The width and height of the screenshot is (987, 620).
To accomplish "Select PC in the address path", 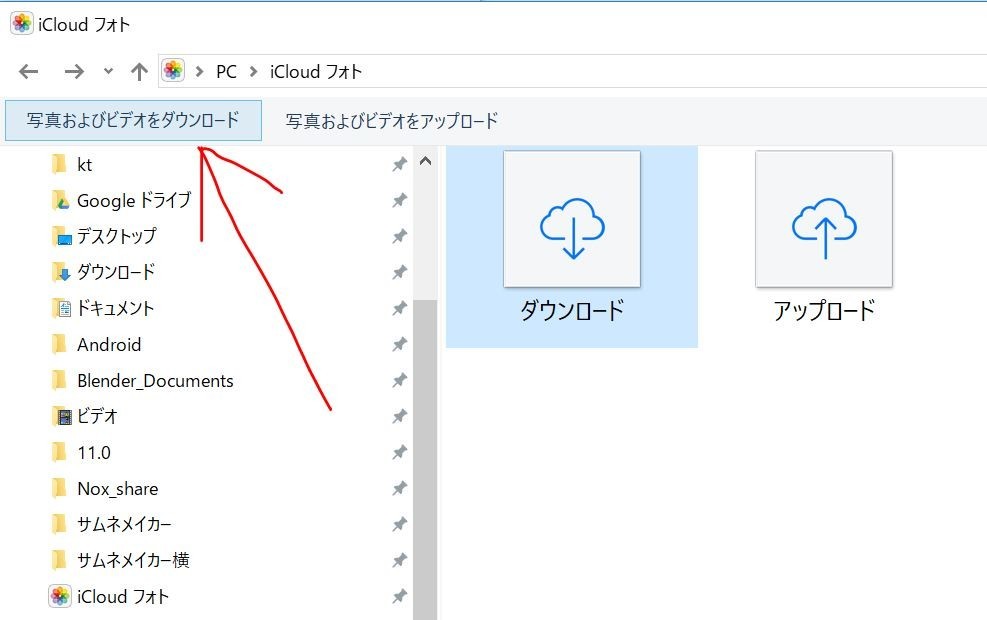I will pyautogui.click(x=226, y=72).
